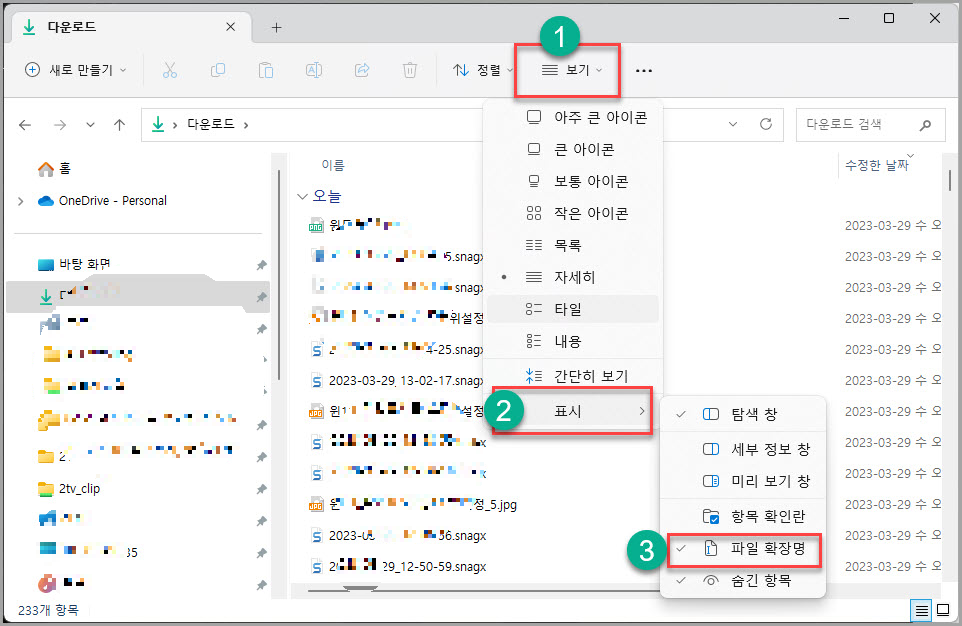Image resolution: width=962 pixels, height=626 pixels.
Task: Click the Paste icon
Action: click(265, 70)
